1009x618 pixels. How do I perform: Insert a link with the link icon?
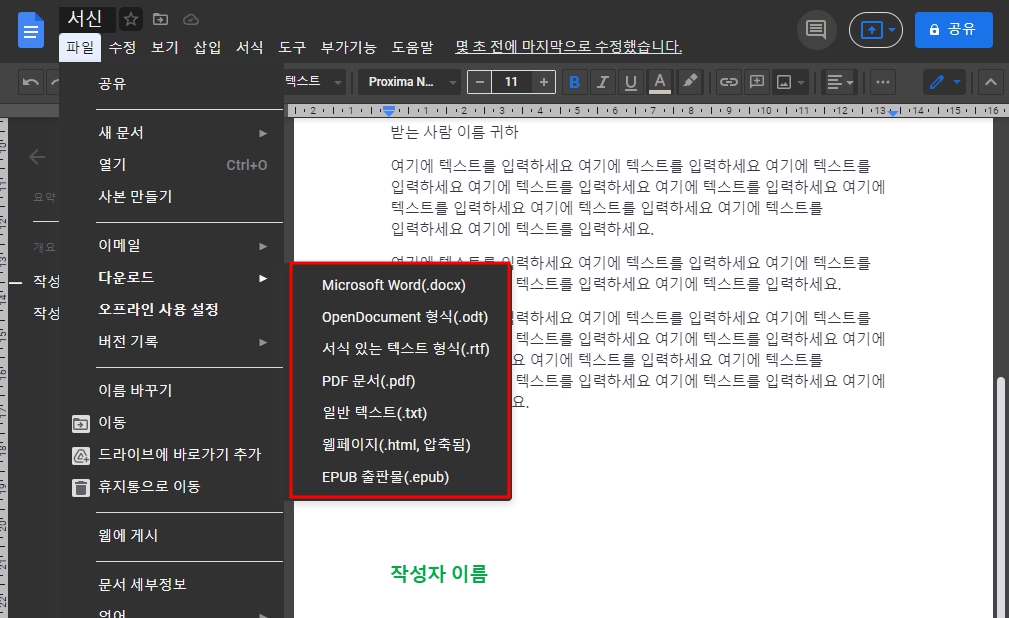click(x=728, y=82)
